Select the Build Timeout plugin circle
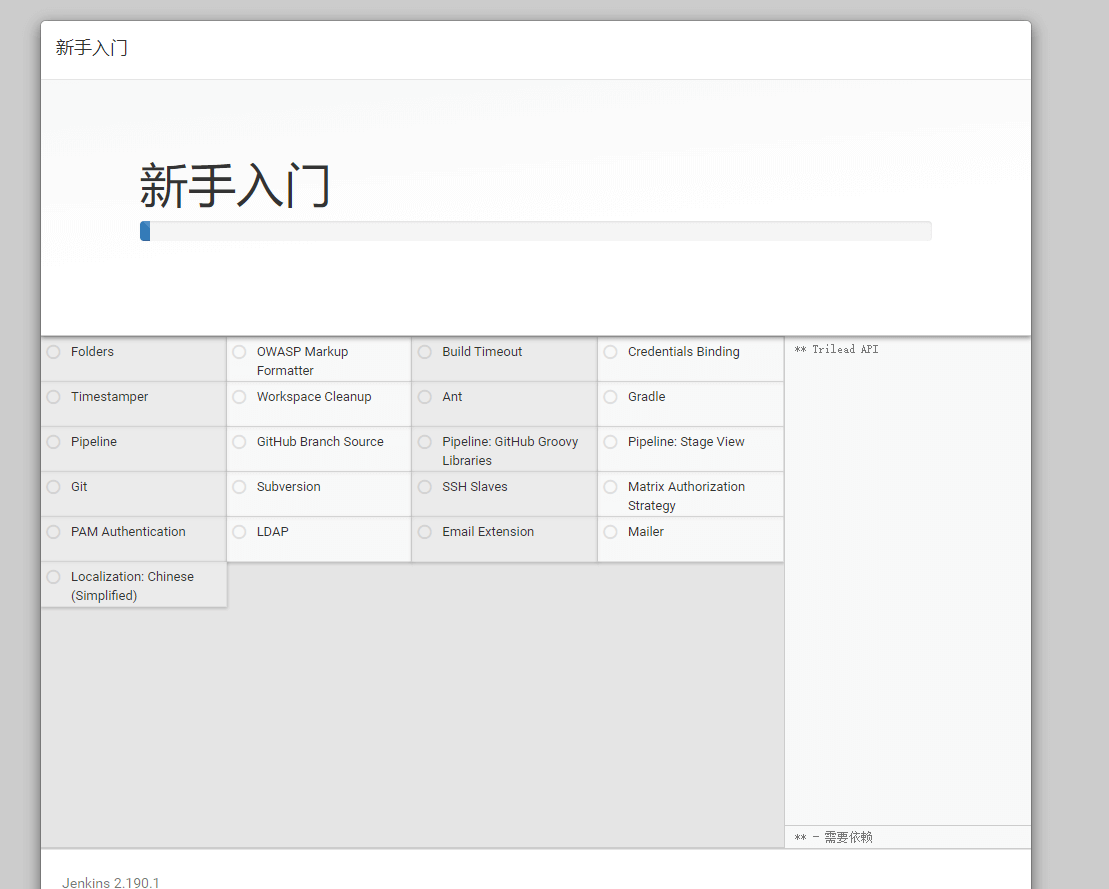The width and height of the screenshot is (1109, 889). point(425,352)
